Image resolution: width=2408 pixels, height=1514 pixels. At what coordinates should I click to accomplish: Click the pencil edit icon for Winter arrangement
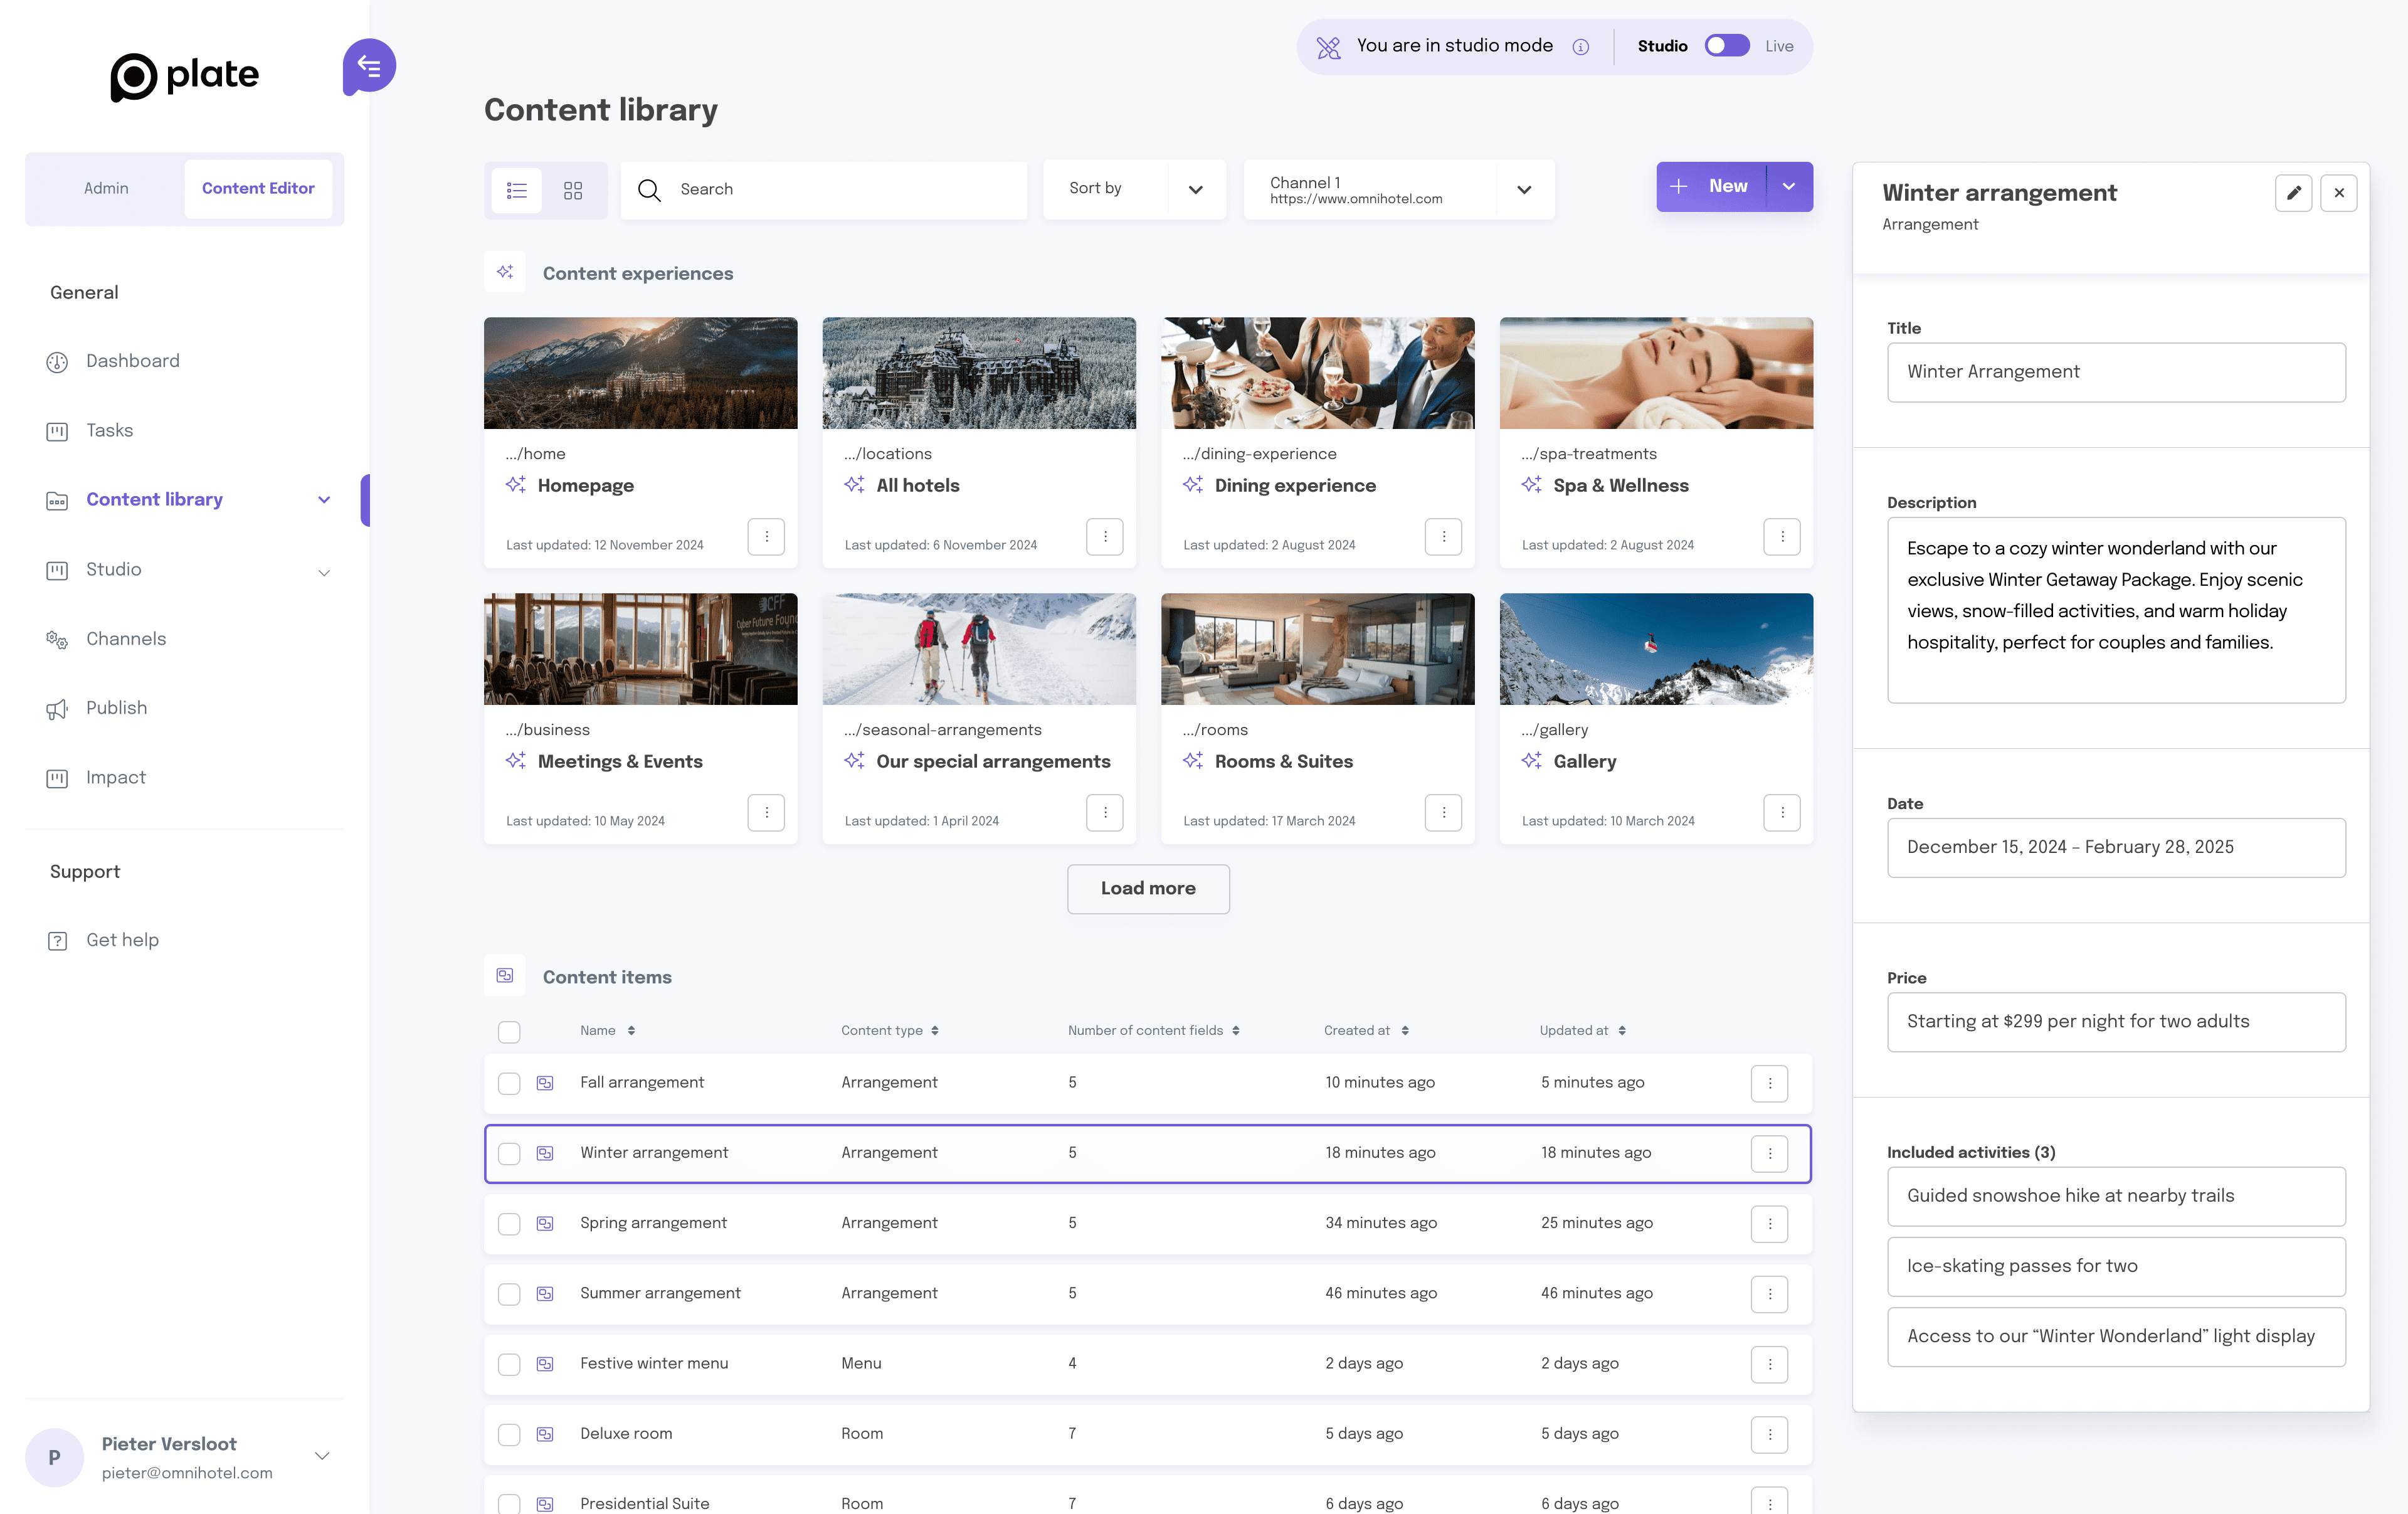click(2293, 193)
